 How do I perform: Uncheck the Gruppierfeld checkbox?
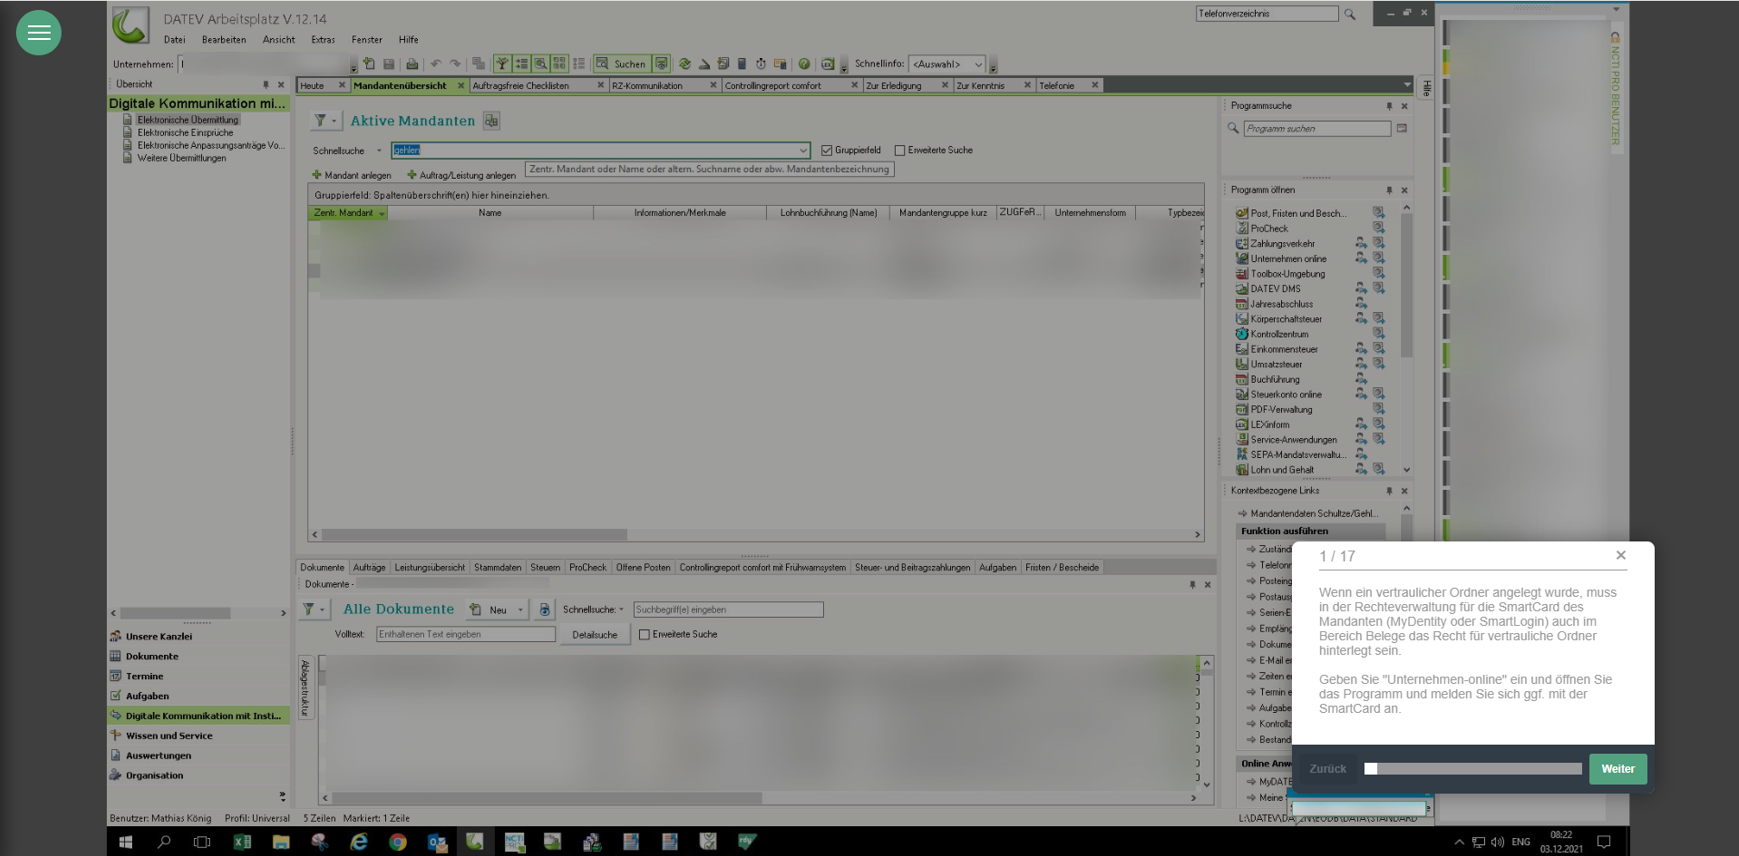pos(827,151)
